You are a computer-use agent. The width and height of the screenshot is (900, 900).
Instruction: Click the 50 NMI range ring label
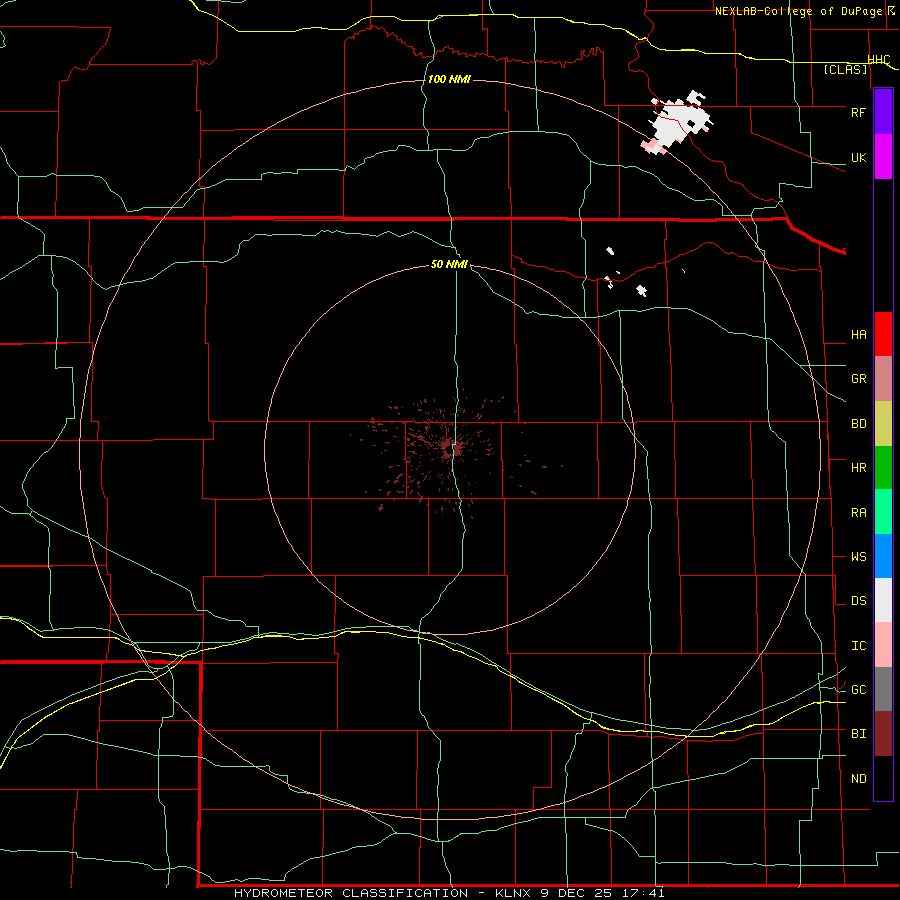click(x=449, y=264)
